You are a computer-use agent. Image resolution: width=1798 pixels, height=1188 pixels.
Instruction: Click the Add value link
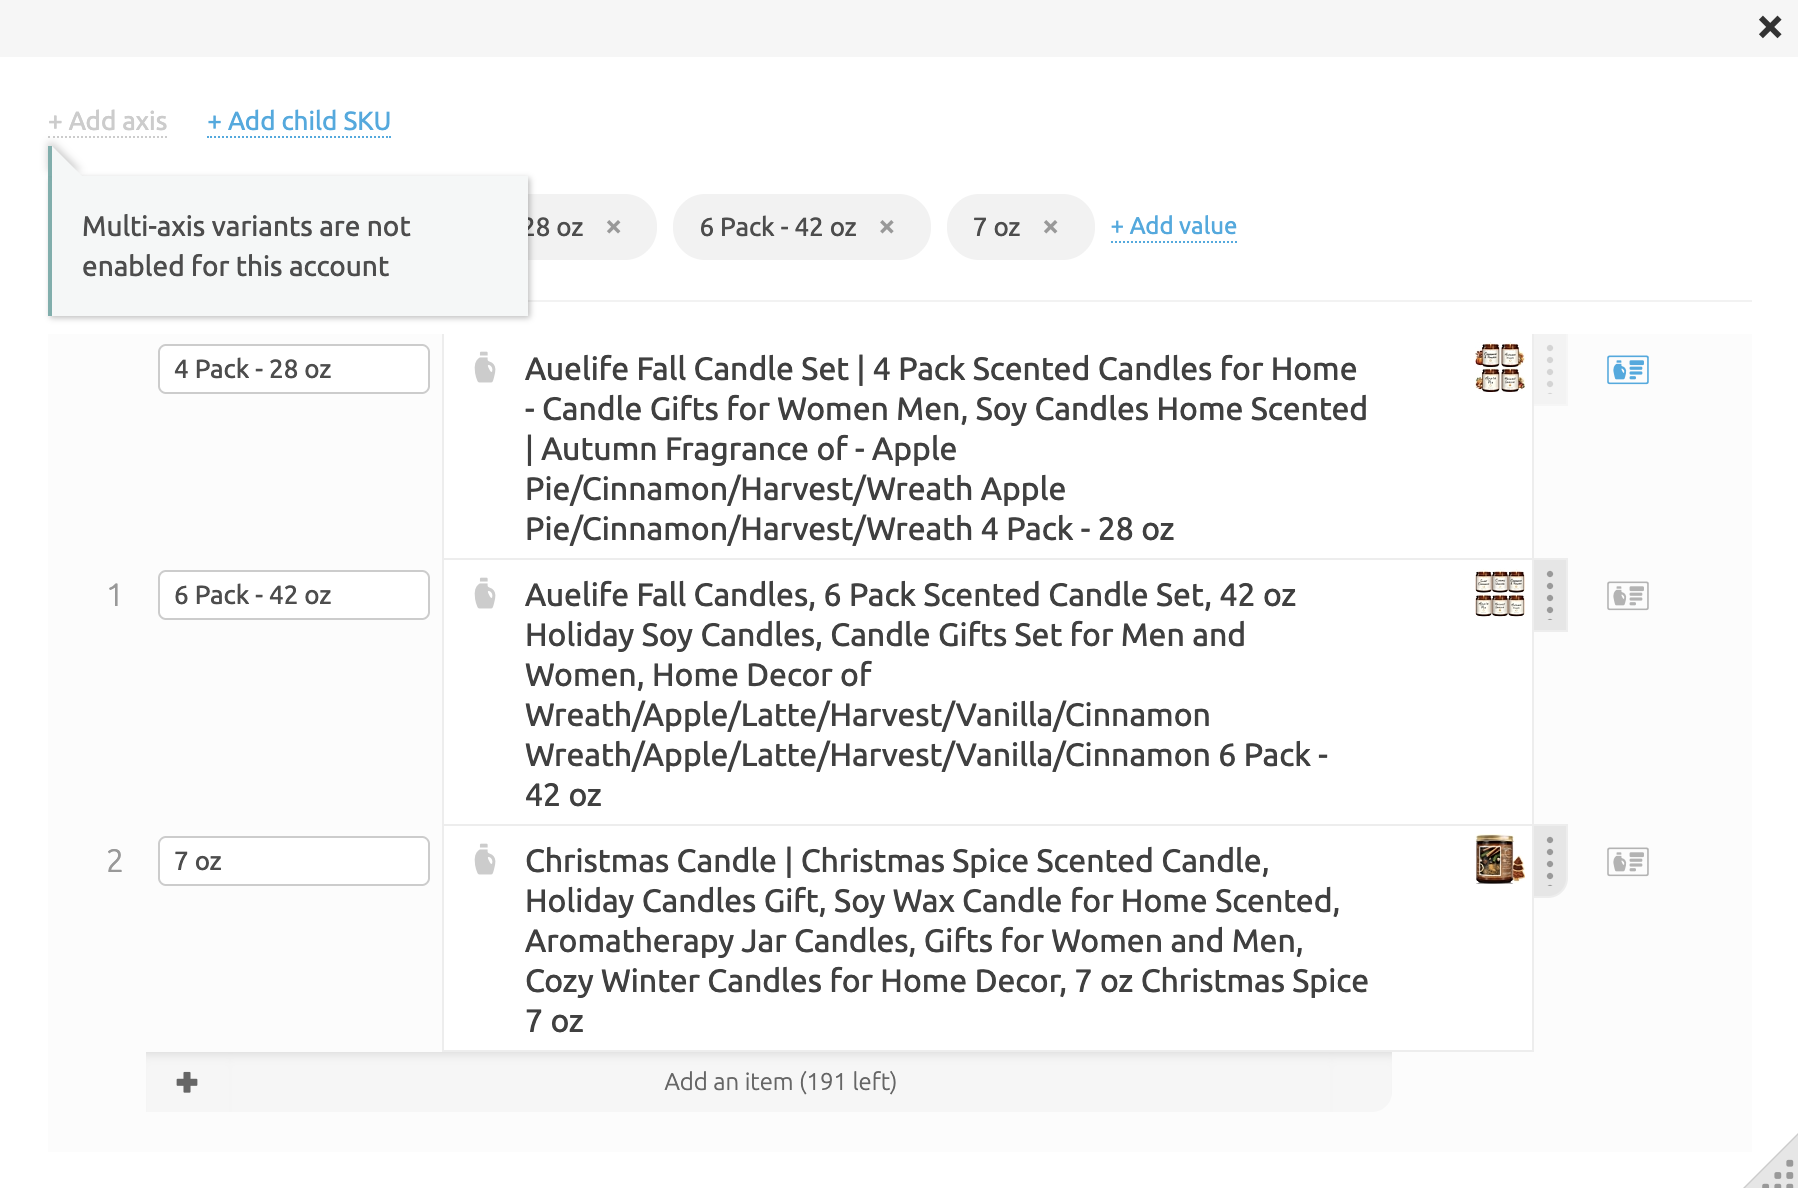coord(1173,226)
